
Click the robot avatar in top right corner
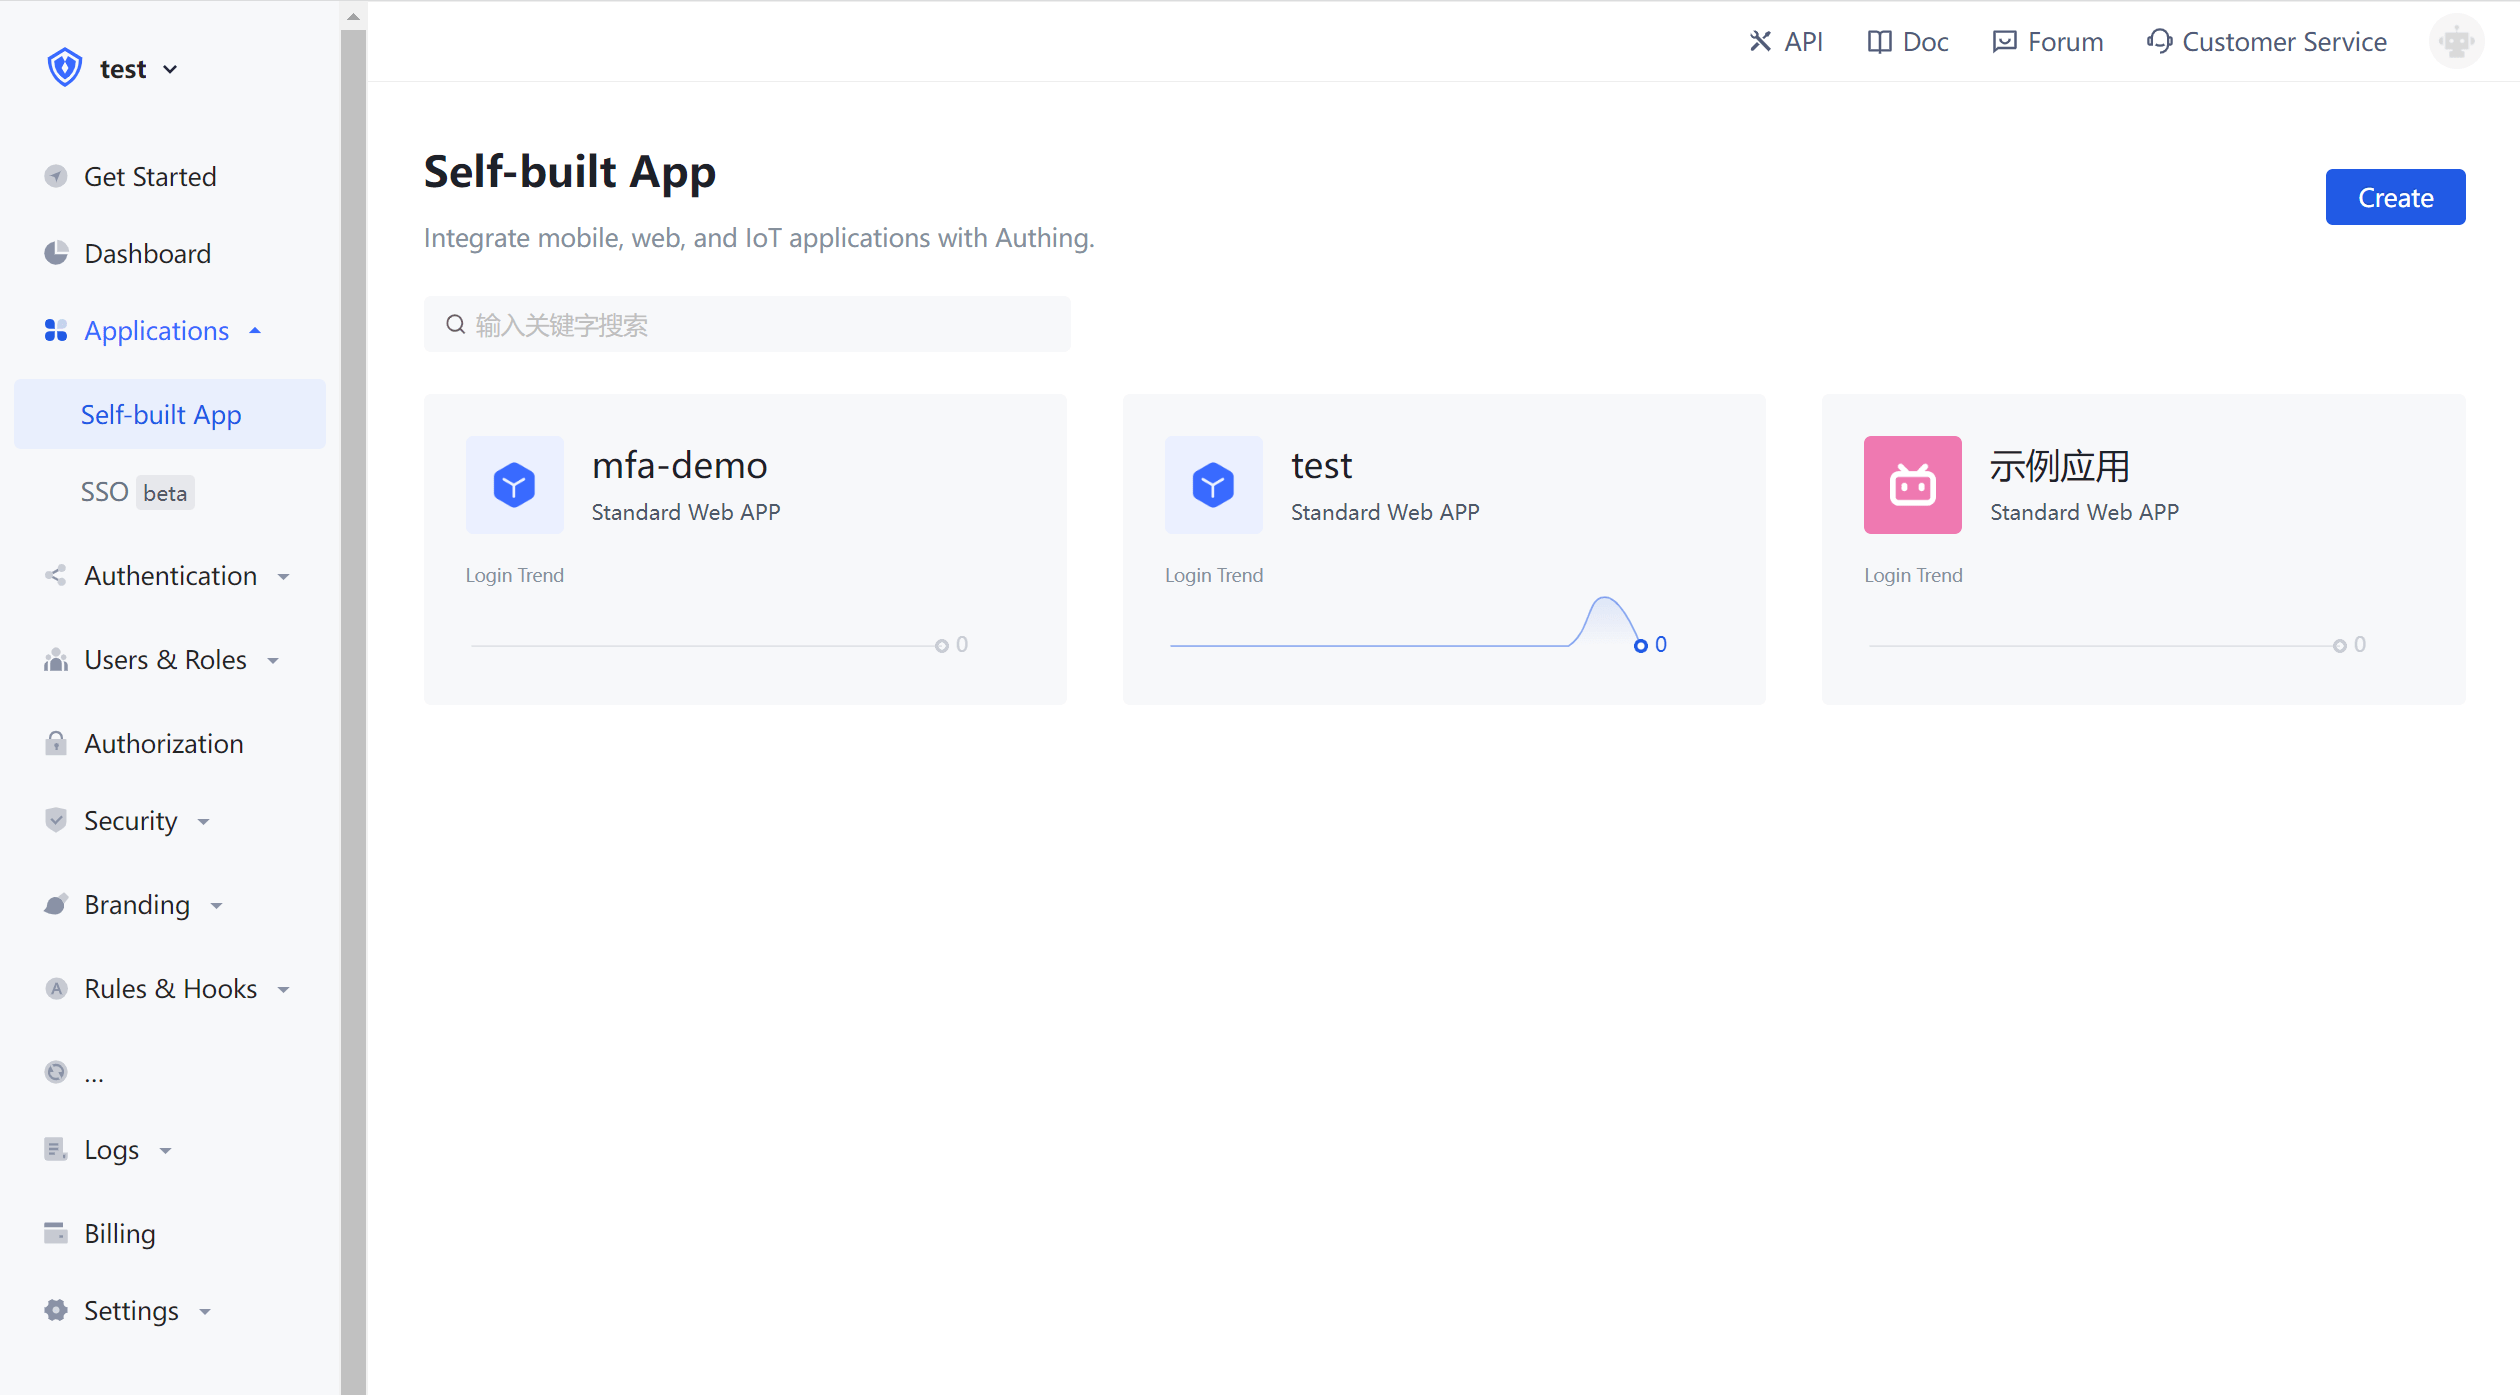pos(2457,41)
